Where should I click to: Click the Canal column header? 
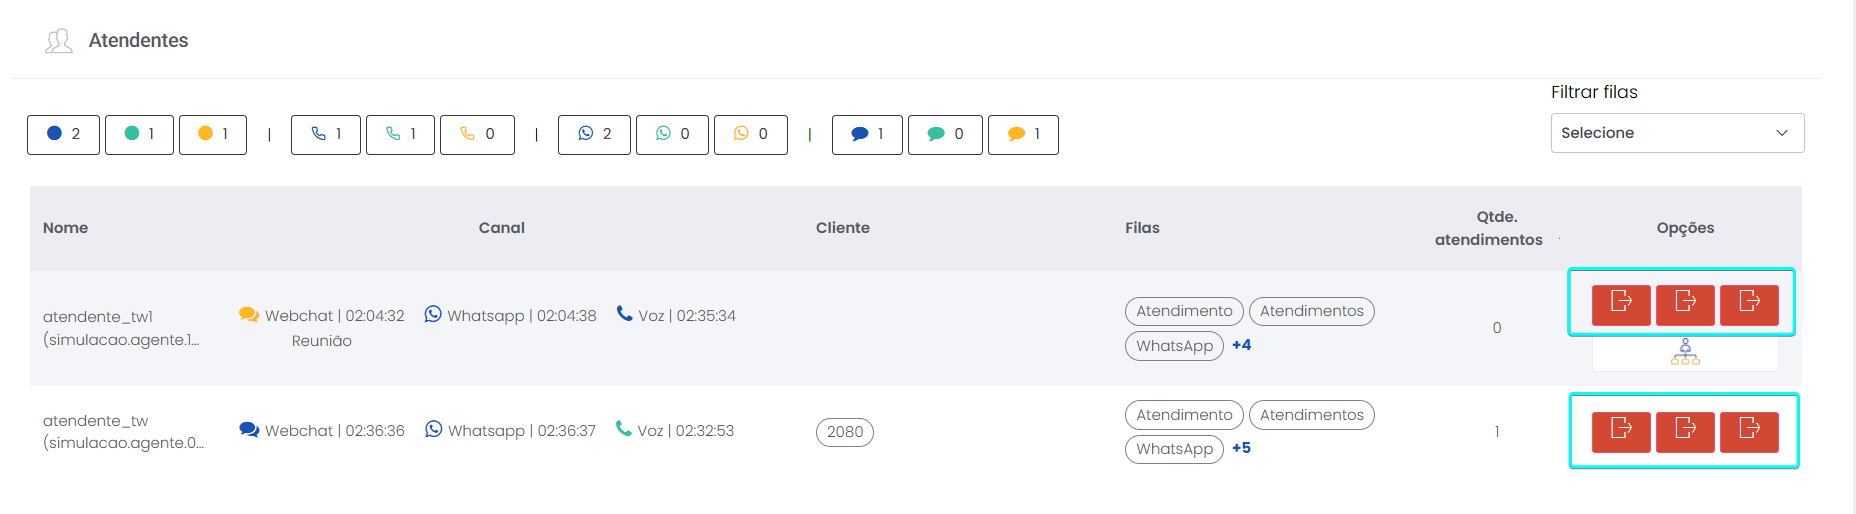coord(501,228)
